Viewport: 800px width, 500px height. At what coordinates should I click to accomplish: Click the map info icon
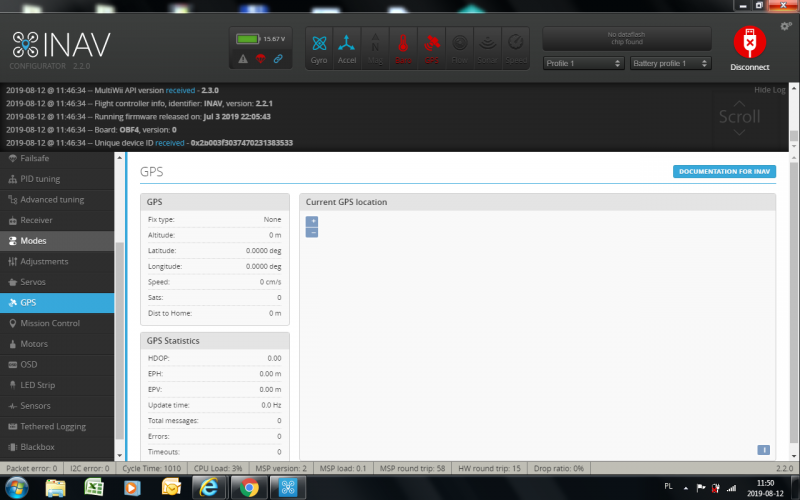[763, 450]
